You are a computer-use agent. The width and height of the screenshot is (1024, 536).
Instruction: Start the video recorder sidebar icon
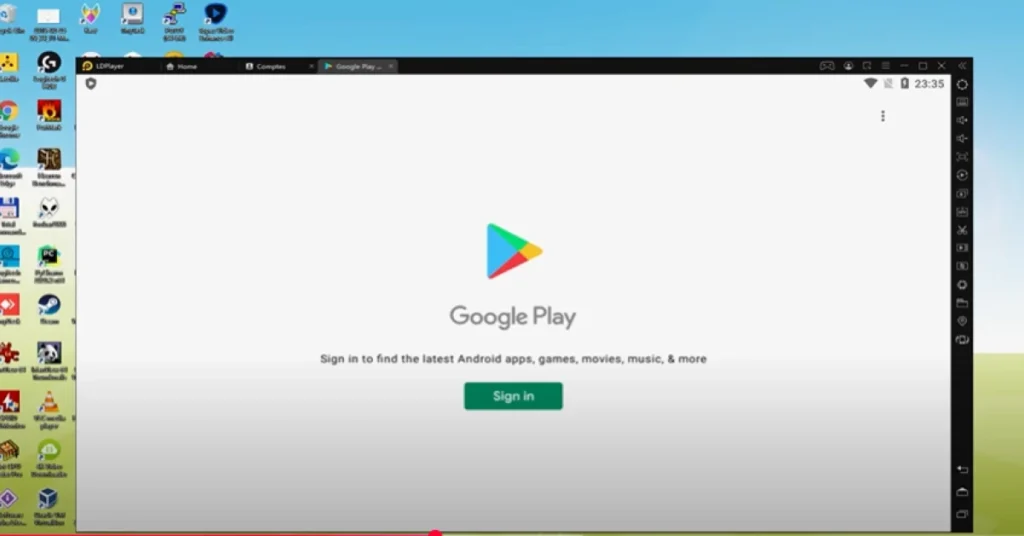[962, 248]
